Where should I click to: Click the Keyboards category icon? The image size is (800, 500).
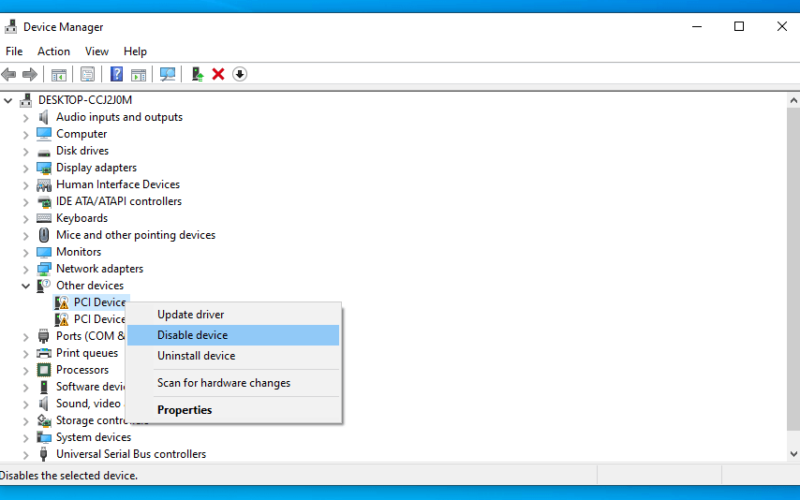tap(44, 218)
